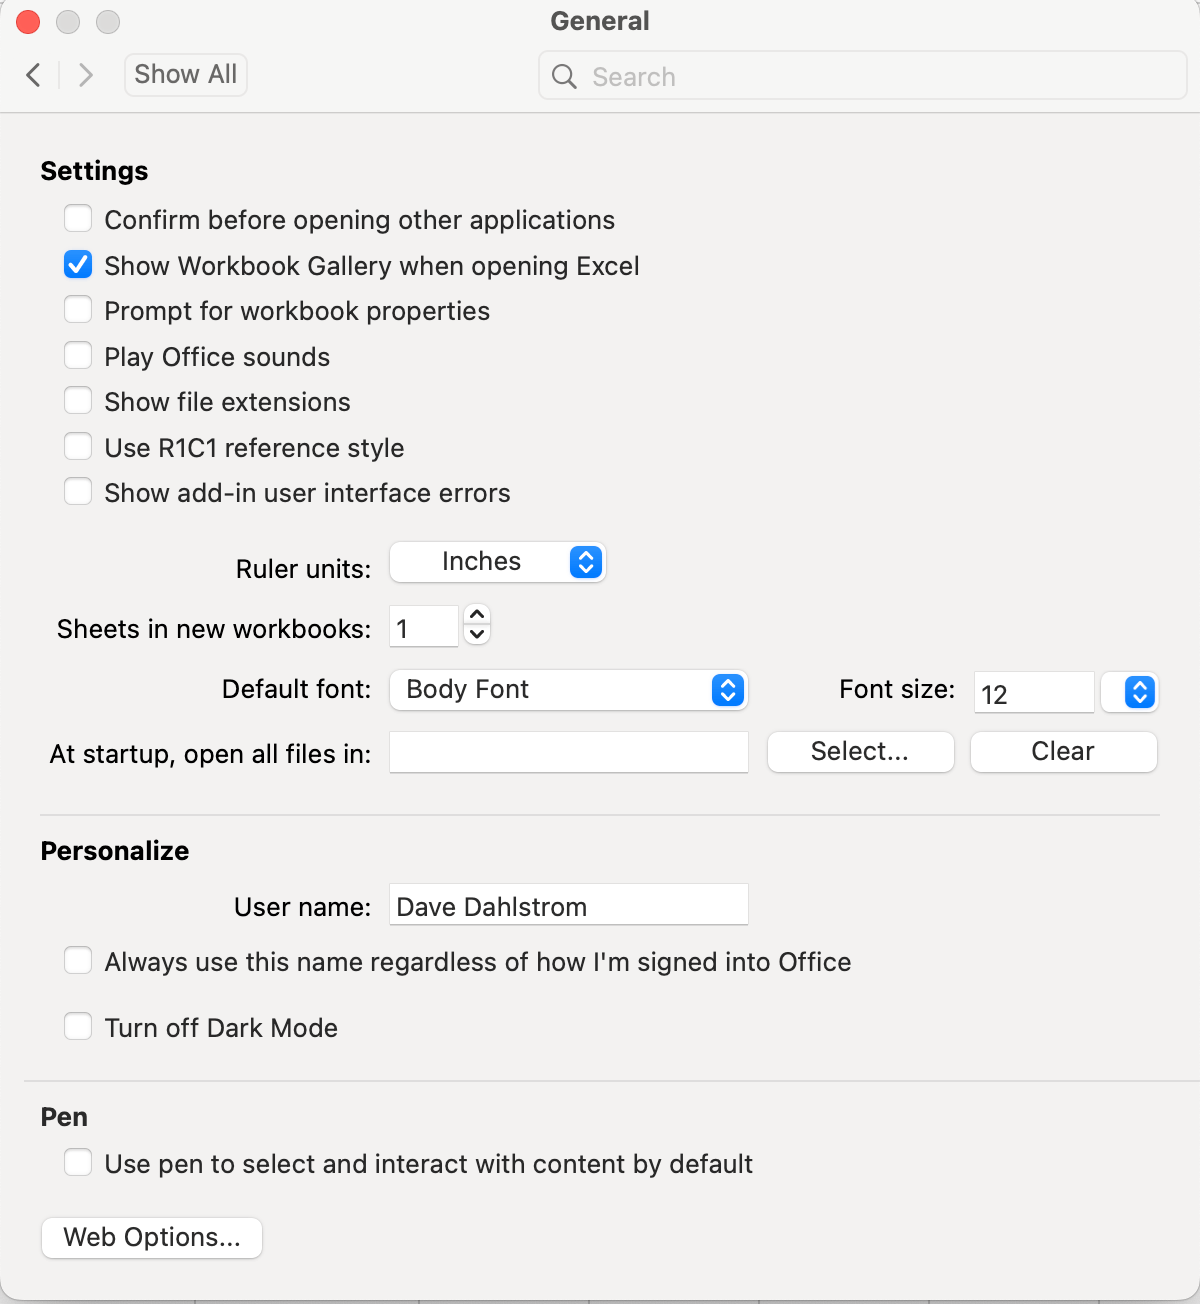Close the General preferences window
The width and height of the screenshot is (1200, 1304).
[28, 21]
